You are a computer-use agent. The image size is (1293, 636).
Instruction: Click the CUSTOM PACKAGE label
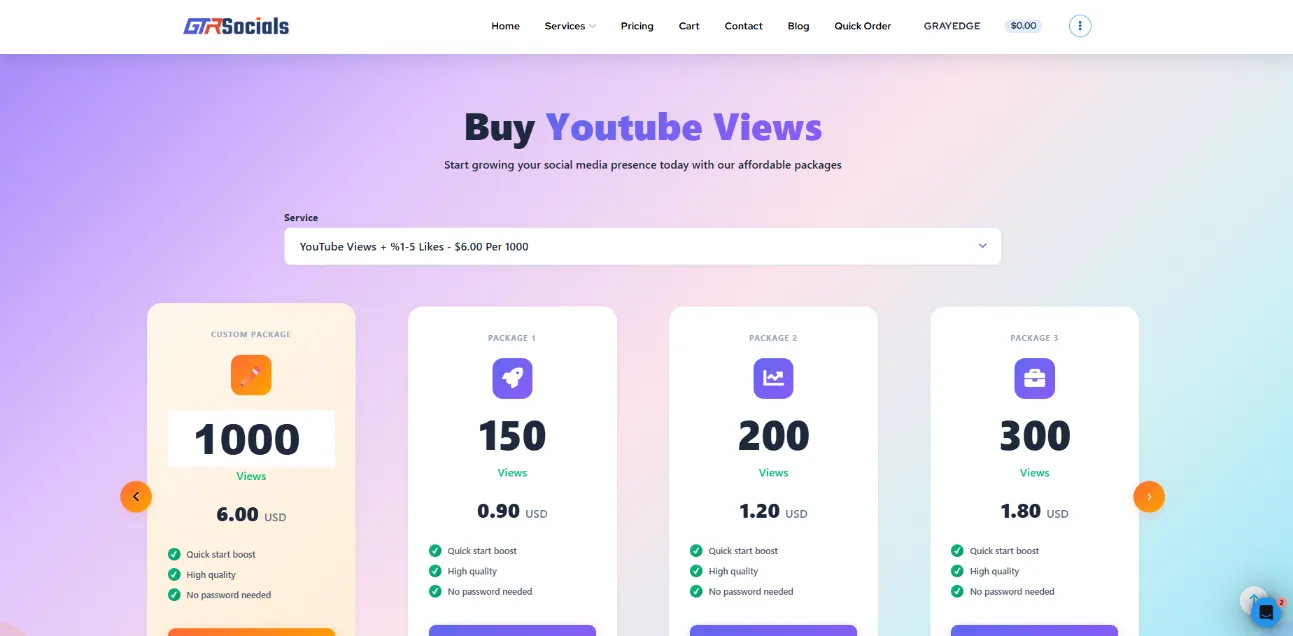251,335
